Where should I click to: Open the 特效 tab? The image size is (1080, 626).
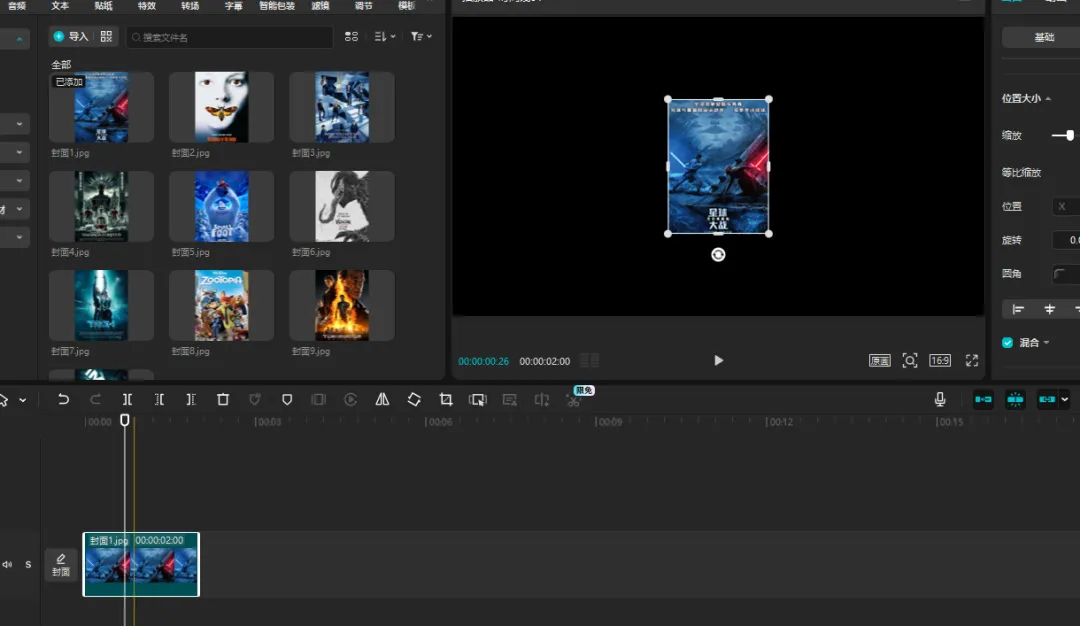click(x=147, y=6)
